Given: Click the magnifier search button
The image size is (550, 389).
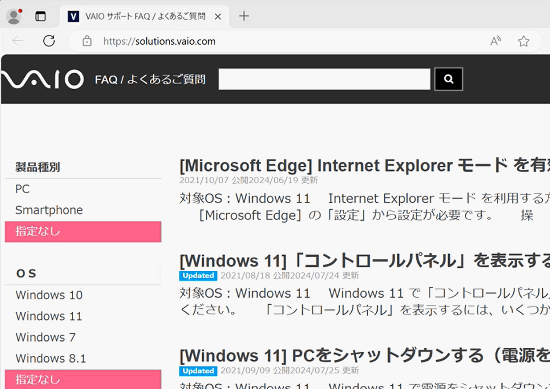Looking at the screenshot, I should click(449, 79).
